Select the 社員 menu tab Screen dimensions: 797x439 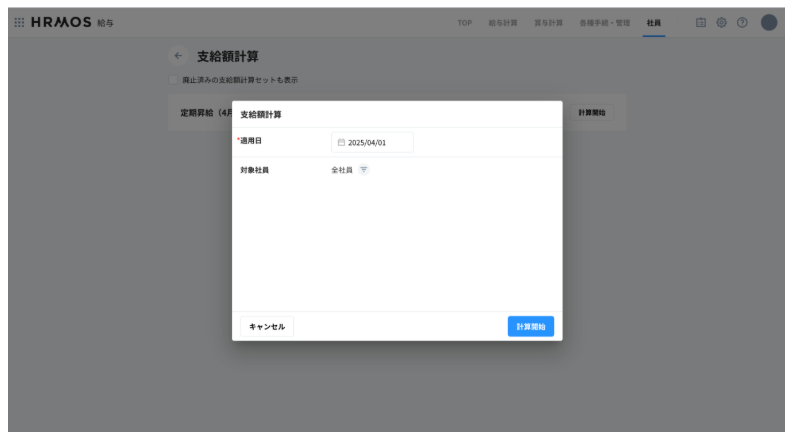point(653,23)
